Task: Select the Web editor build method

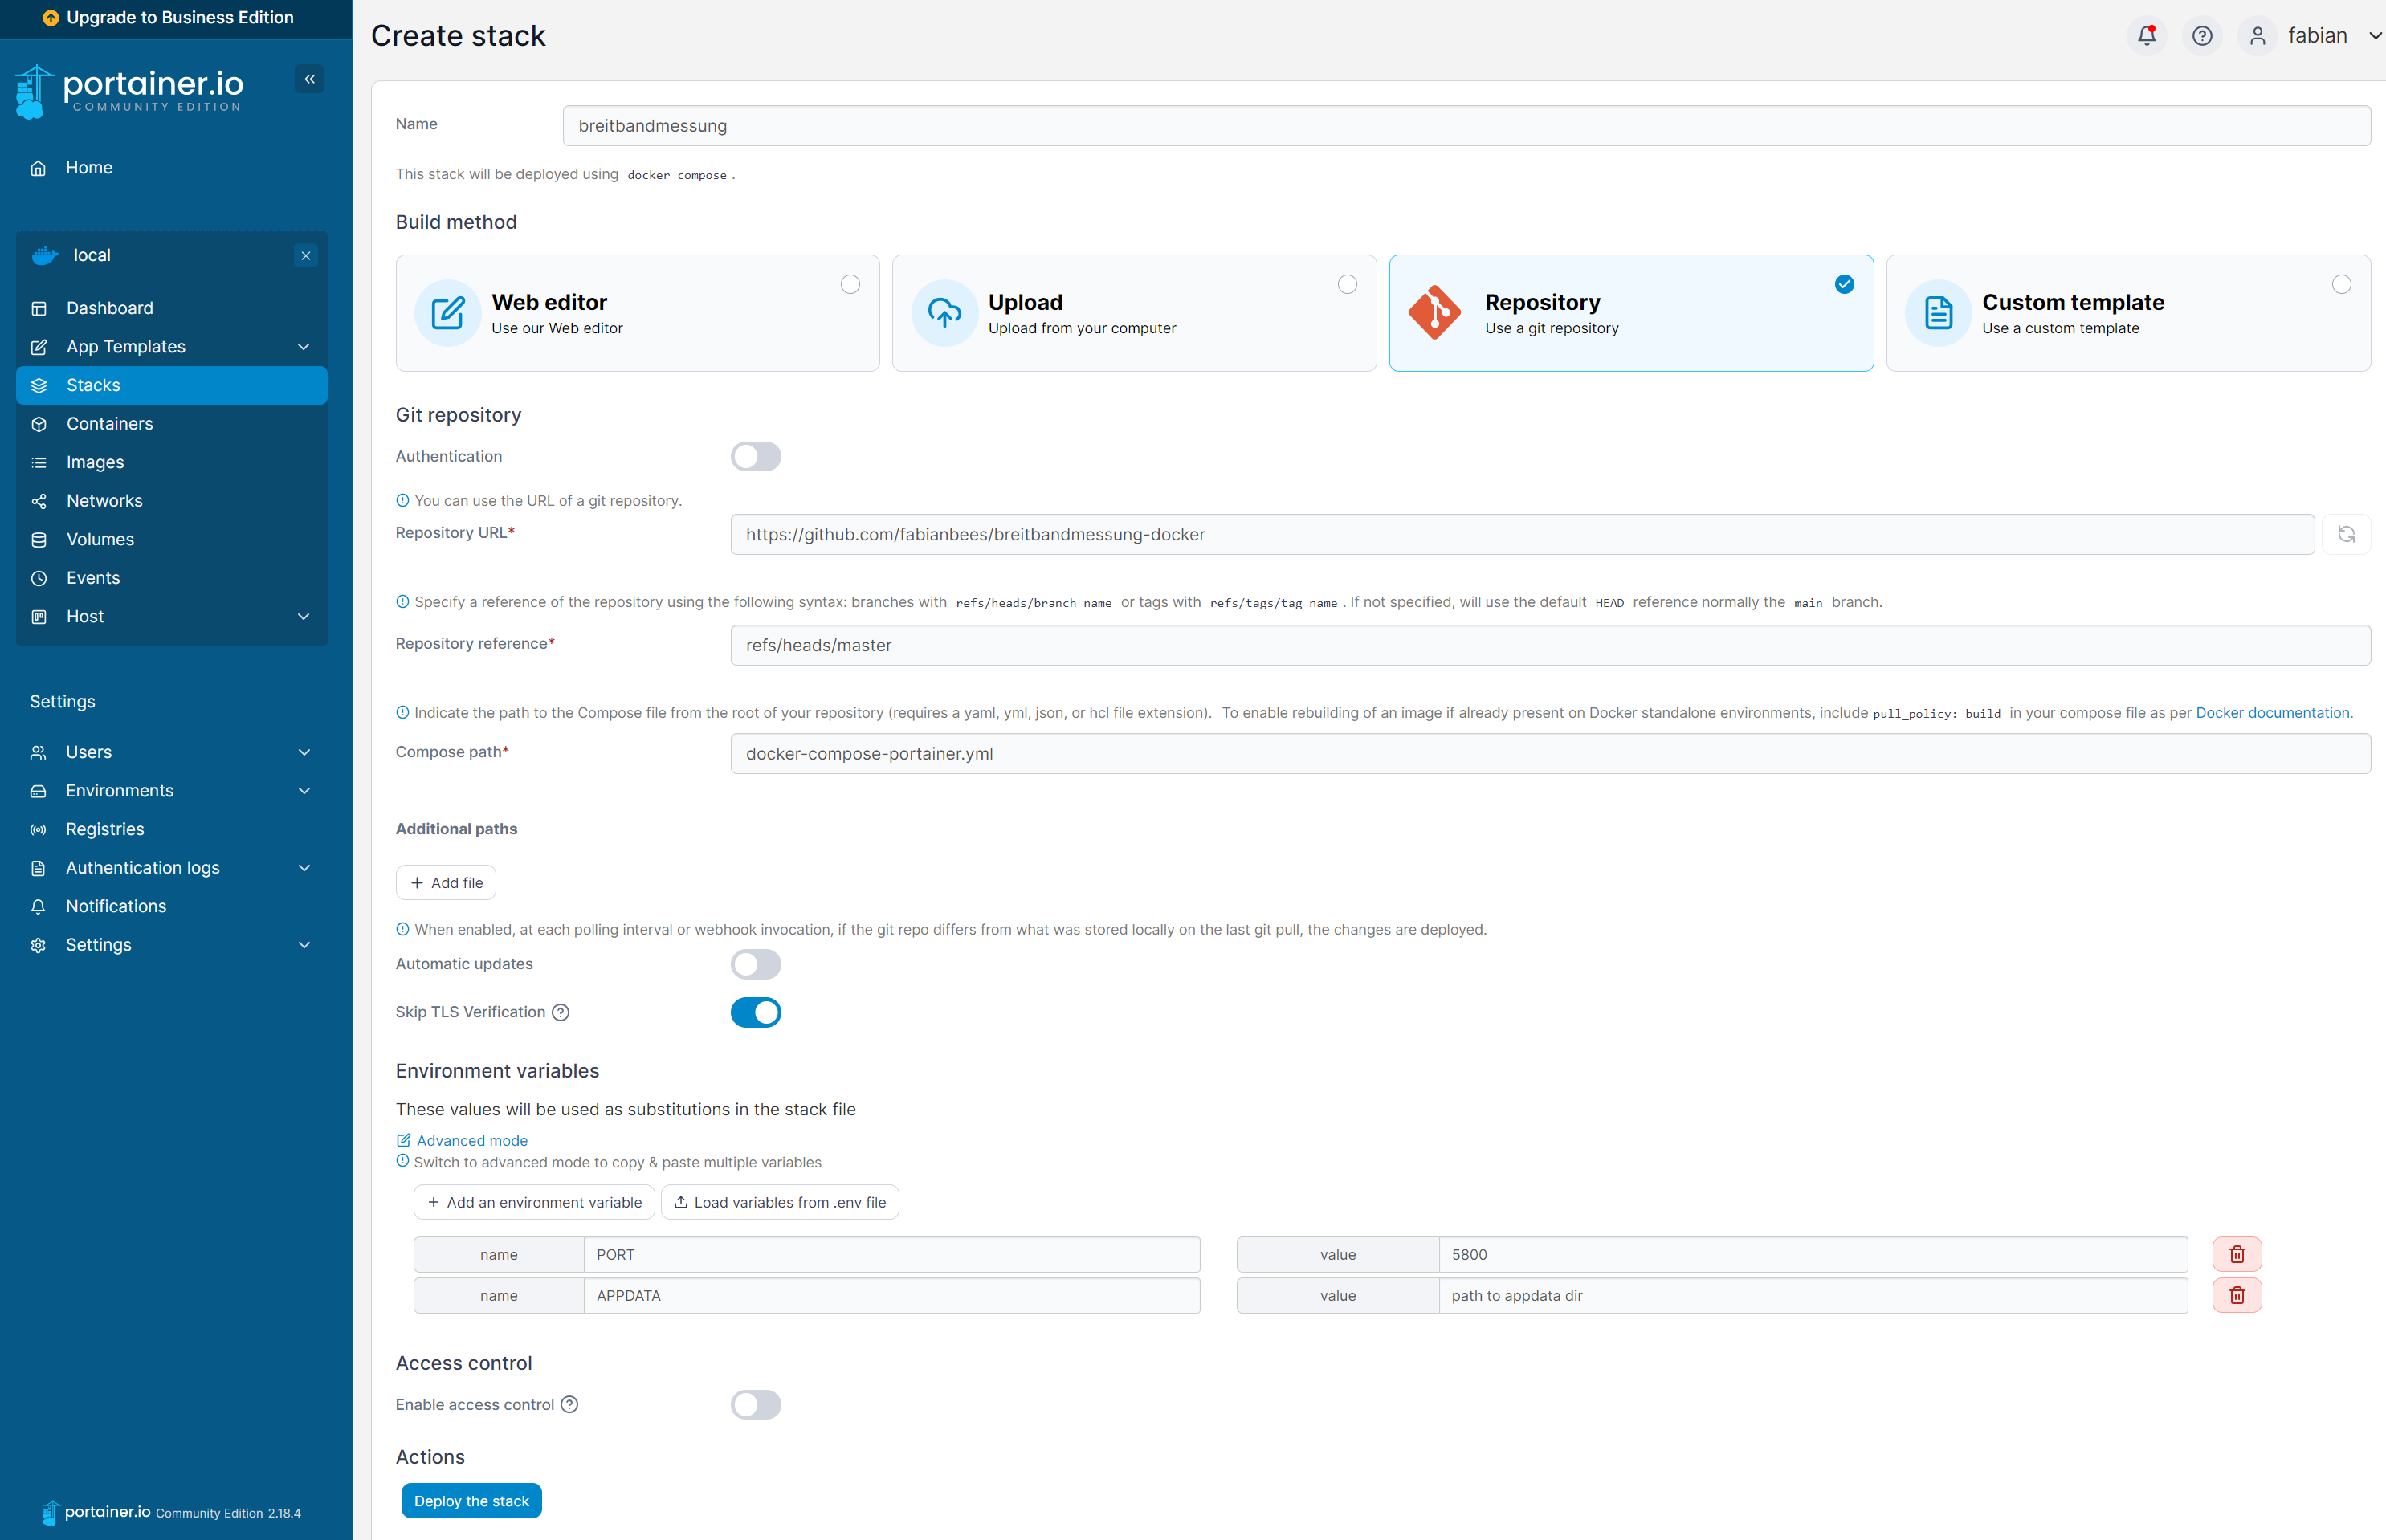Action: tap(637, 313)
